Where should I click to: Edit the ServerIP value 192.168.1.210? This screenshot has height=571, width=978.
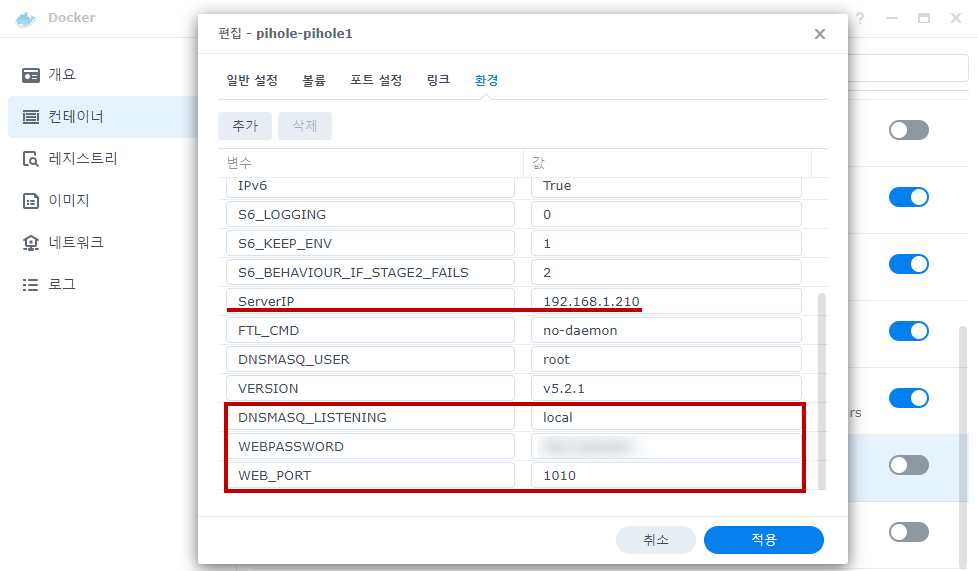pyautogui.click(x=666, y=301)
